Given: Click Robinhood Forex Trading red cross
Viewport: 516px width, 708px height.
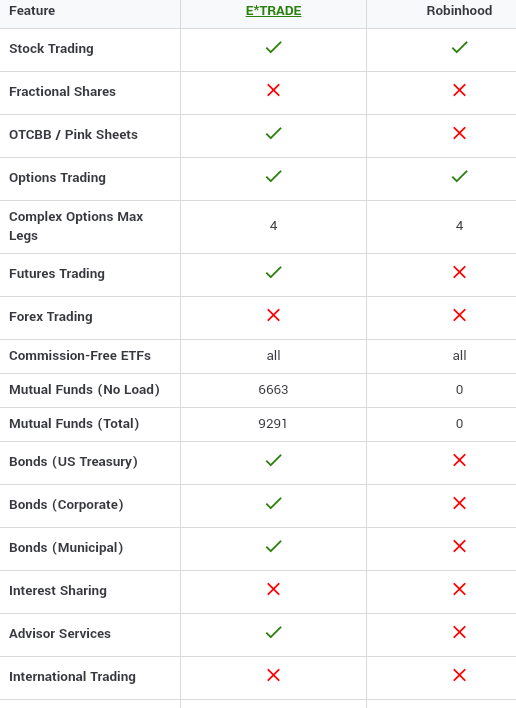Looking at the screenshot, I should click(x=459, y=315).
